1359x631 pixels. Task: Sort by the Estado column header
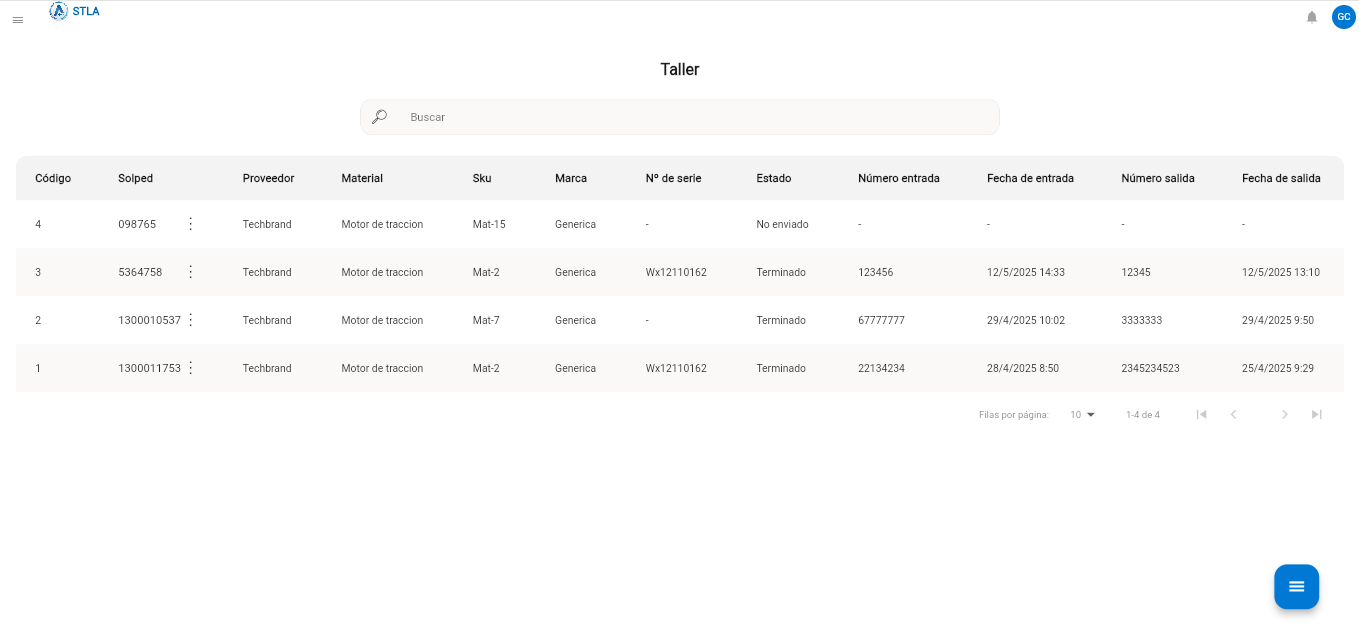(774, 178)
